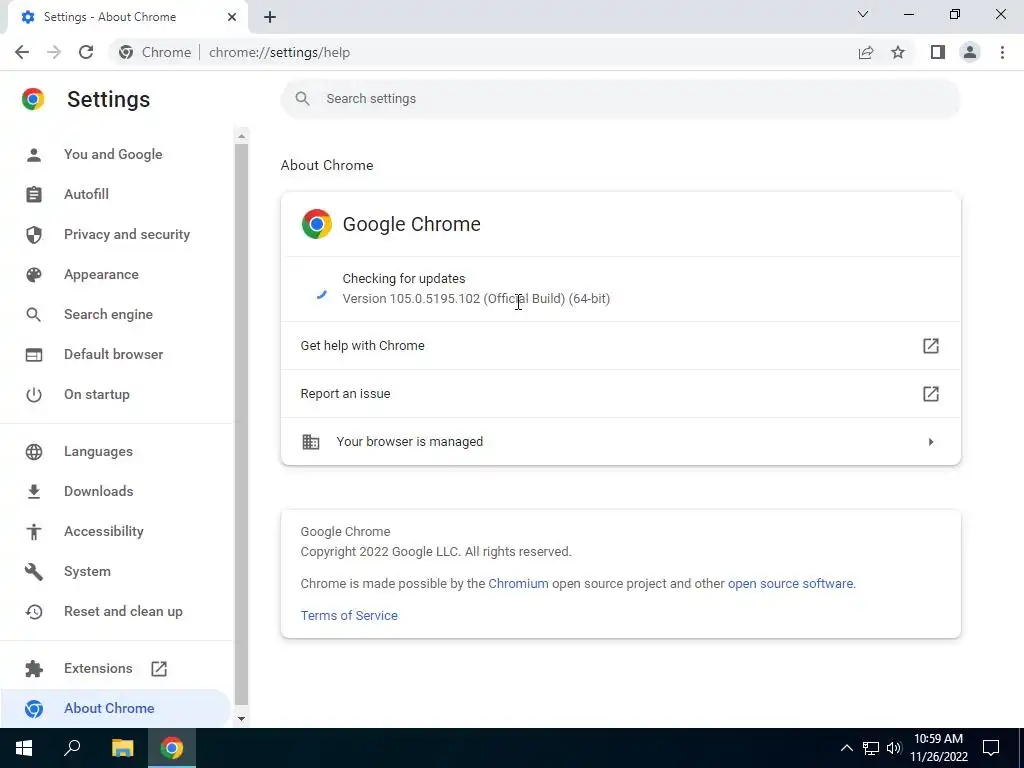Image resolution: width=1024 pixels, height=768 pixels.
Task: Click the browser back arrow
Action: pyautogui.click(x=22, y=52)
